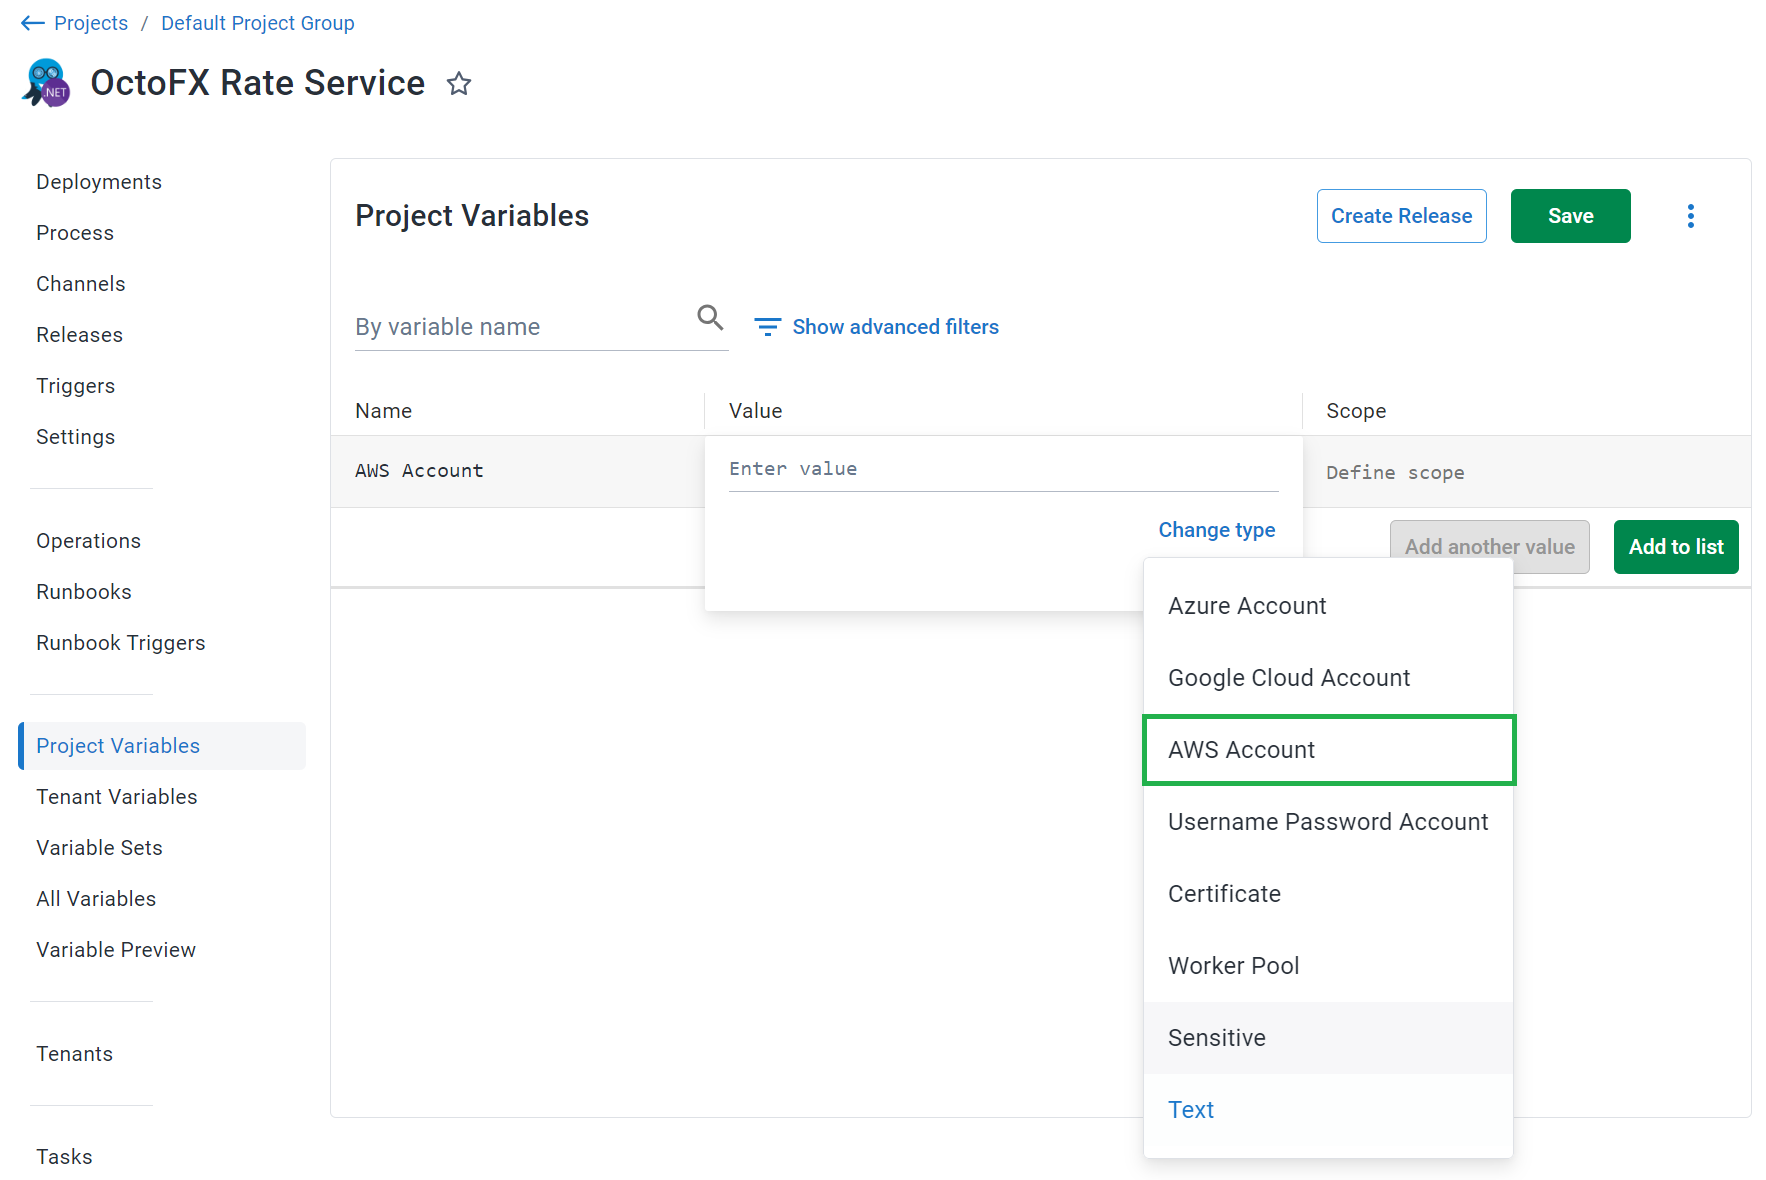Screen dimensions: 1766x1180
Task: Click the OctoFX project logo
Action: 46,83
